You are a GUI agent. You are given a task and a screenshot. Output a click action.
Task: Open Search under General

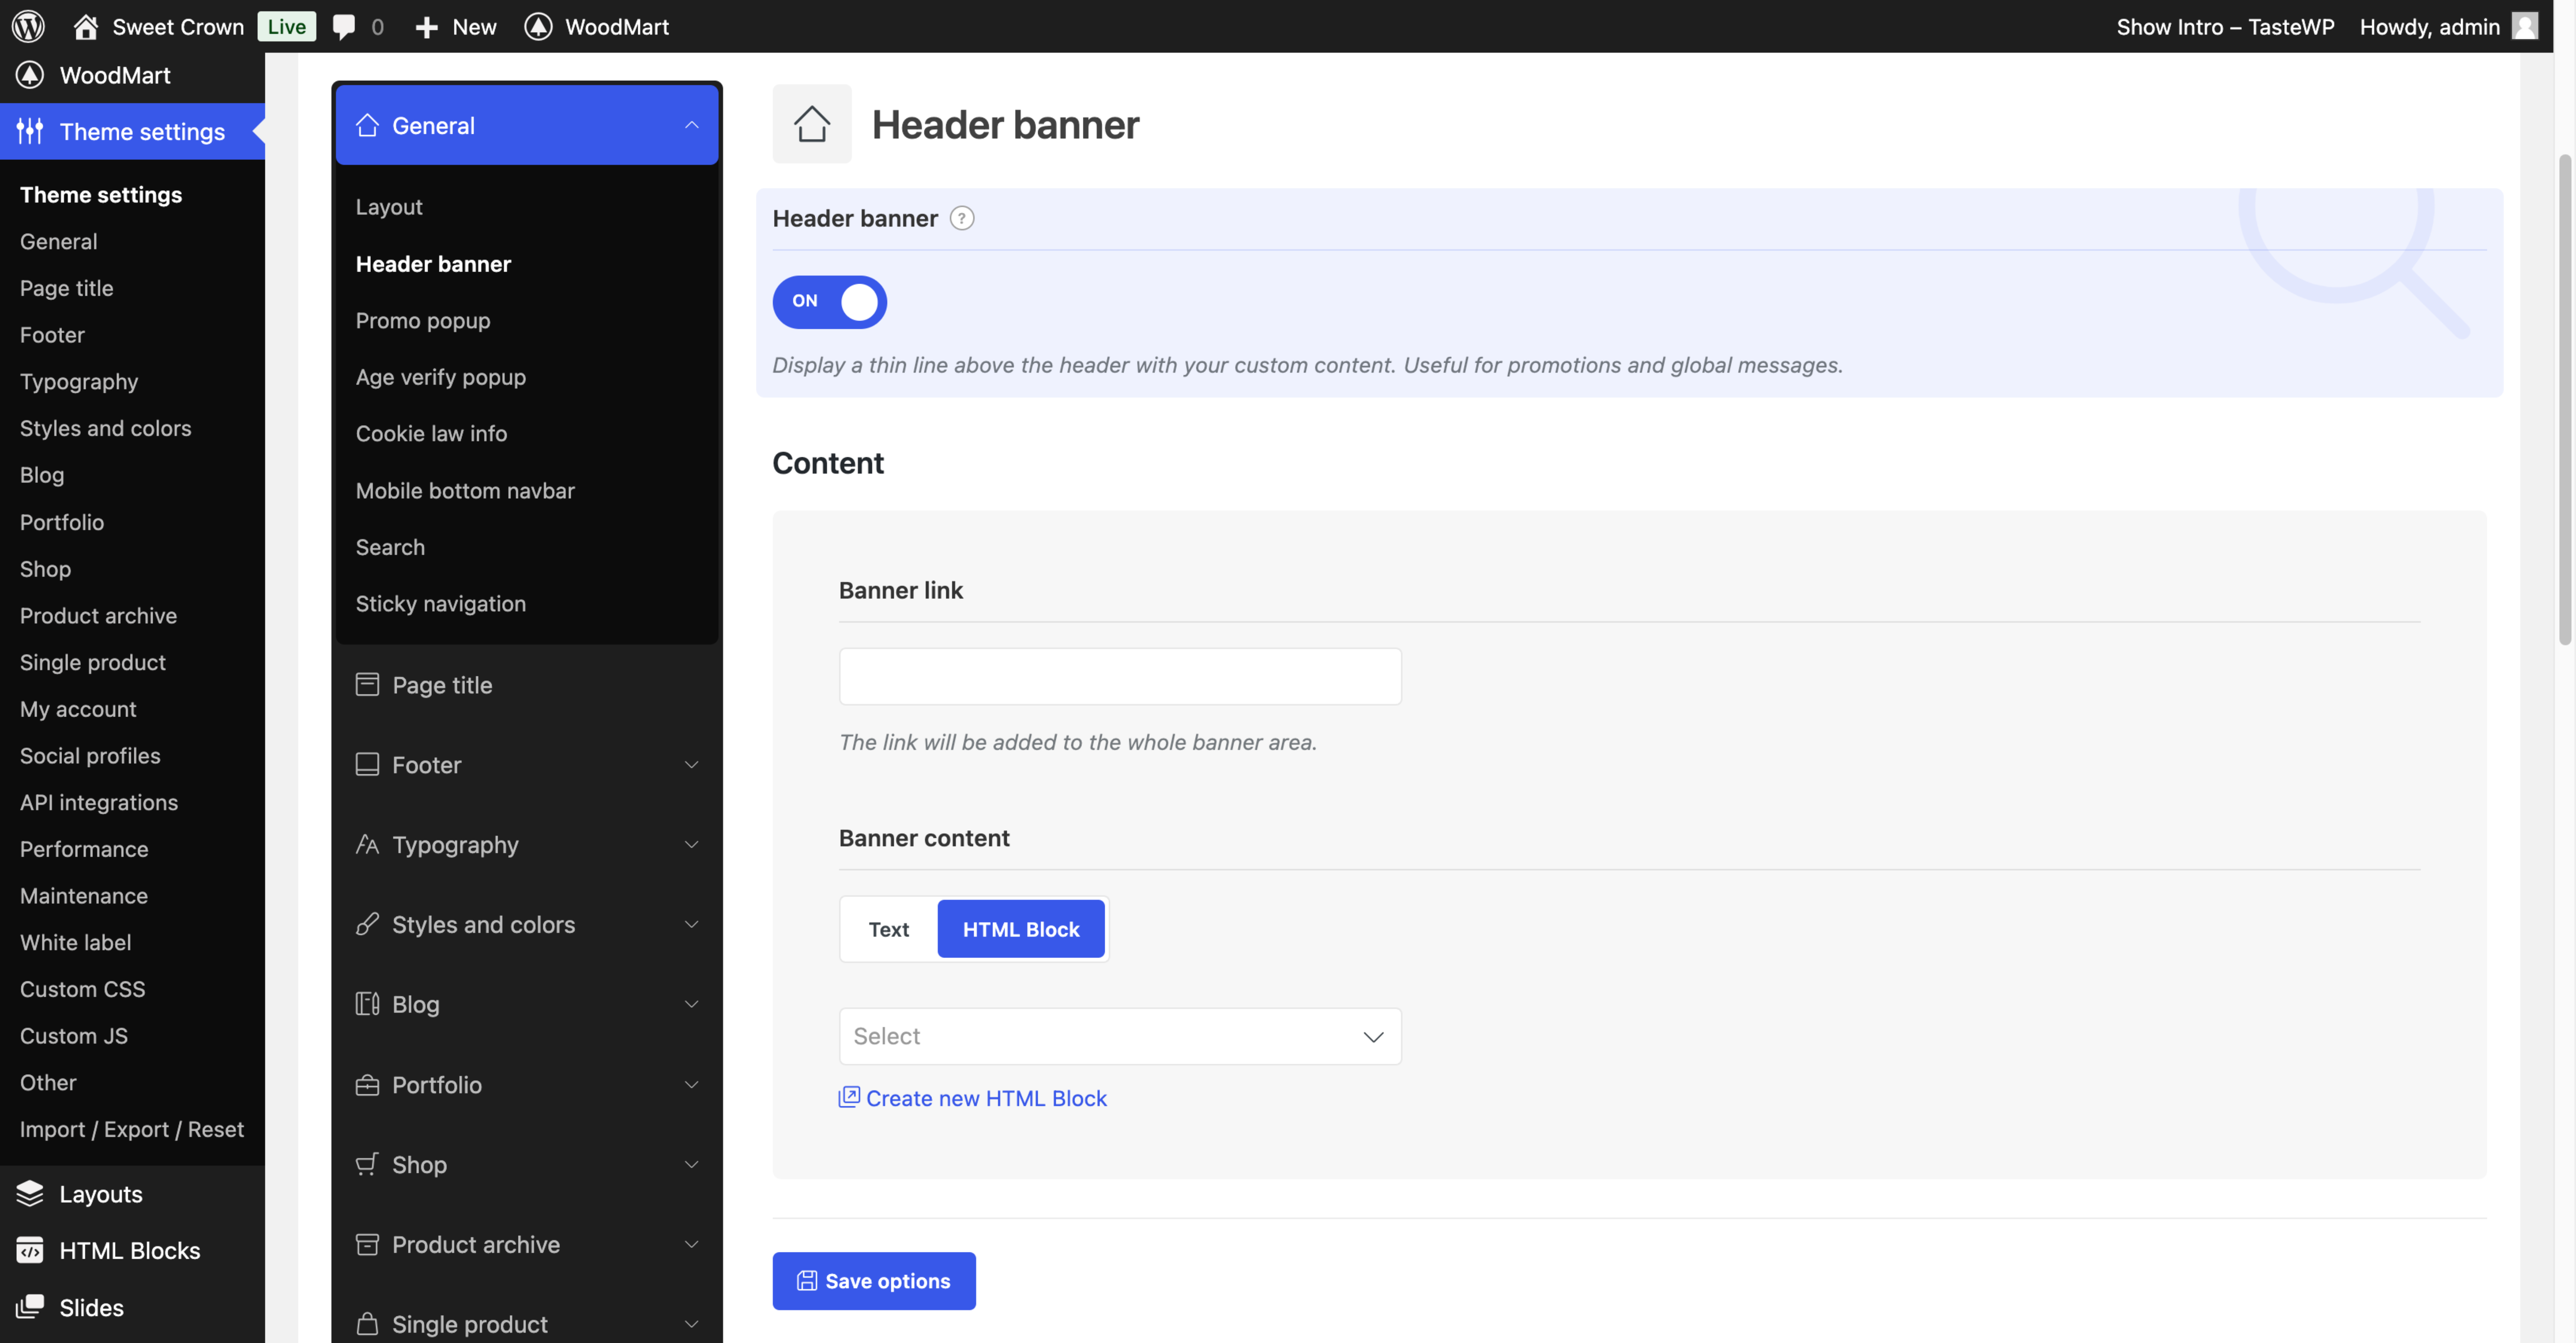[390, 547]
